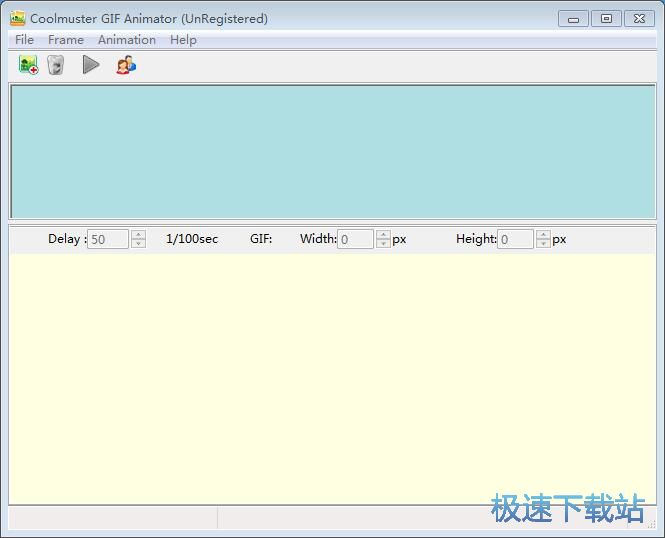Open the Animation menu
Image resolution: width=665 pixels, height=538 pixels.
click(127, 40)
